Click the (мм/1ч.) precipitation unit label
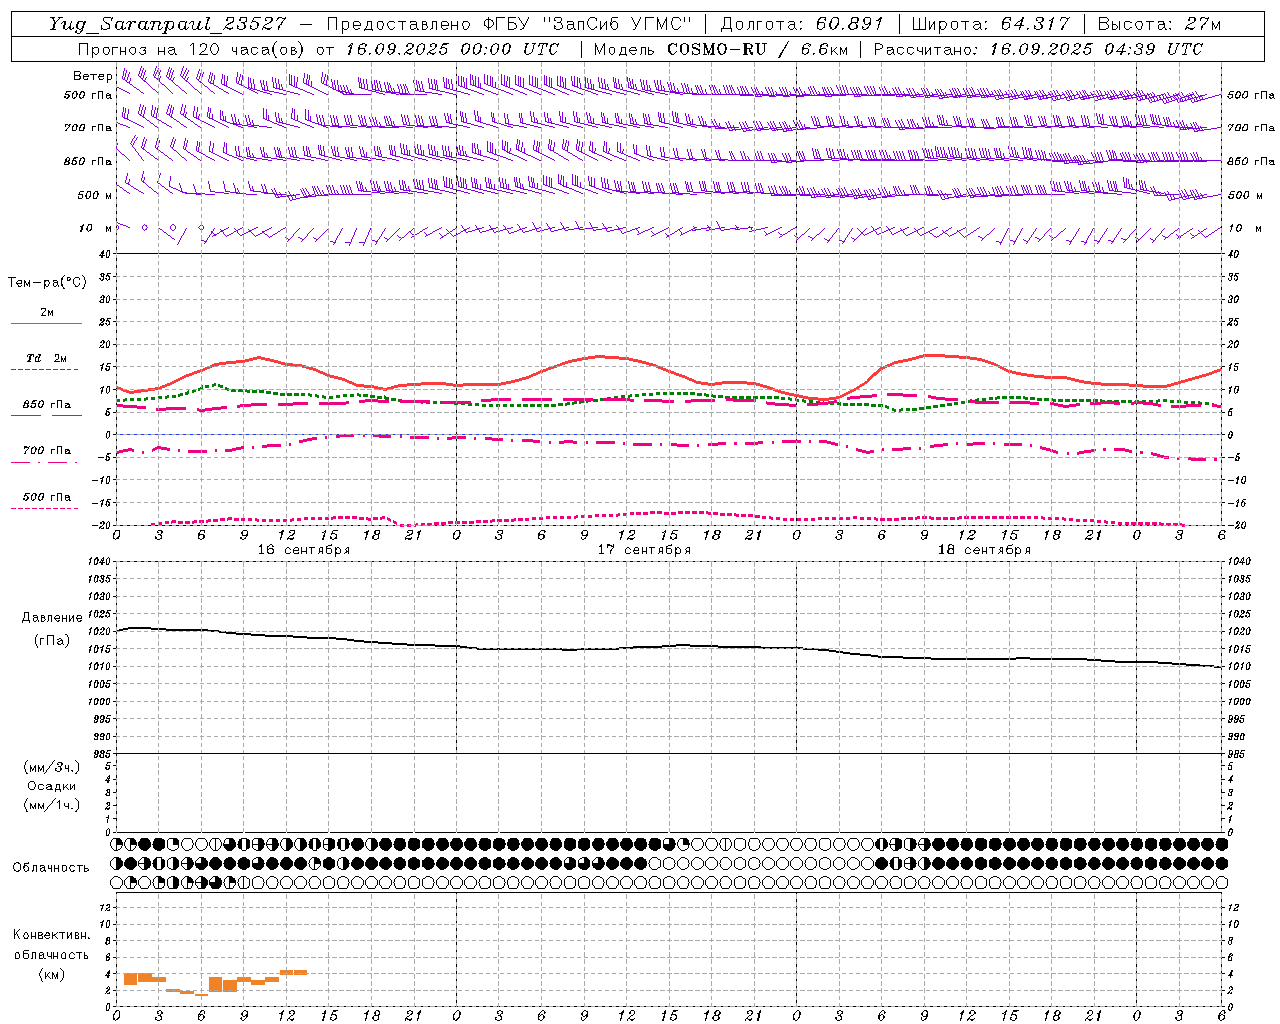Image resolution: width=1280 pixels, height=1024 pixels. (52, 805)
